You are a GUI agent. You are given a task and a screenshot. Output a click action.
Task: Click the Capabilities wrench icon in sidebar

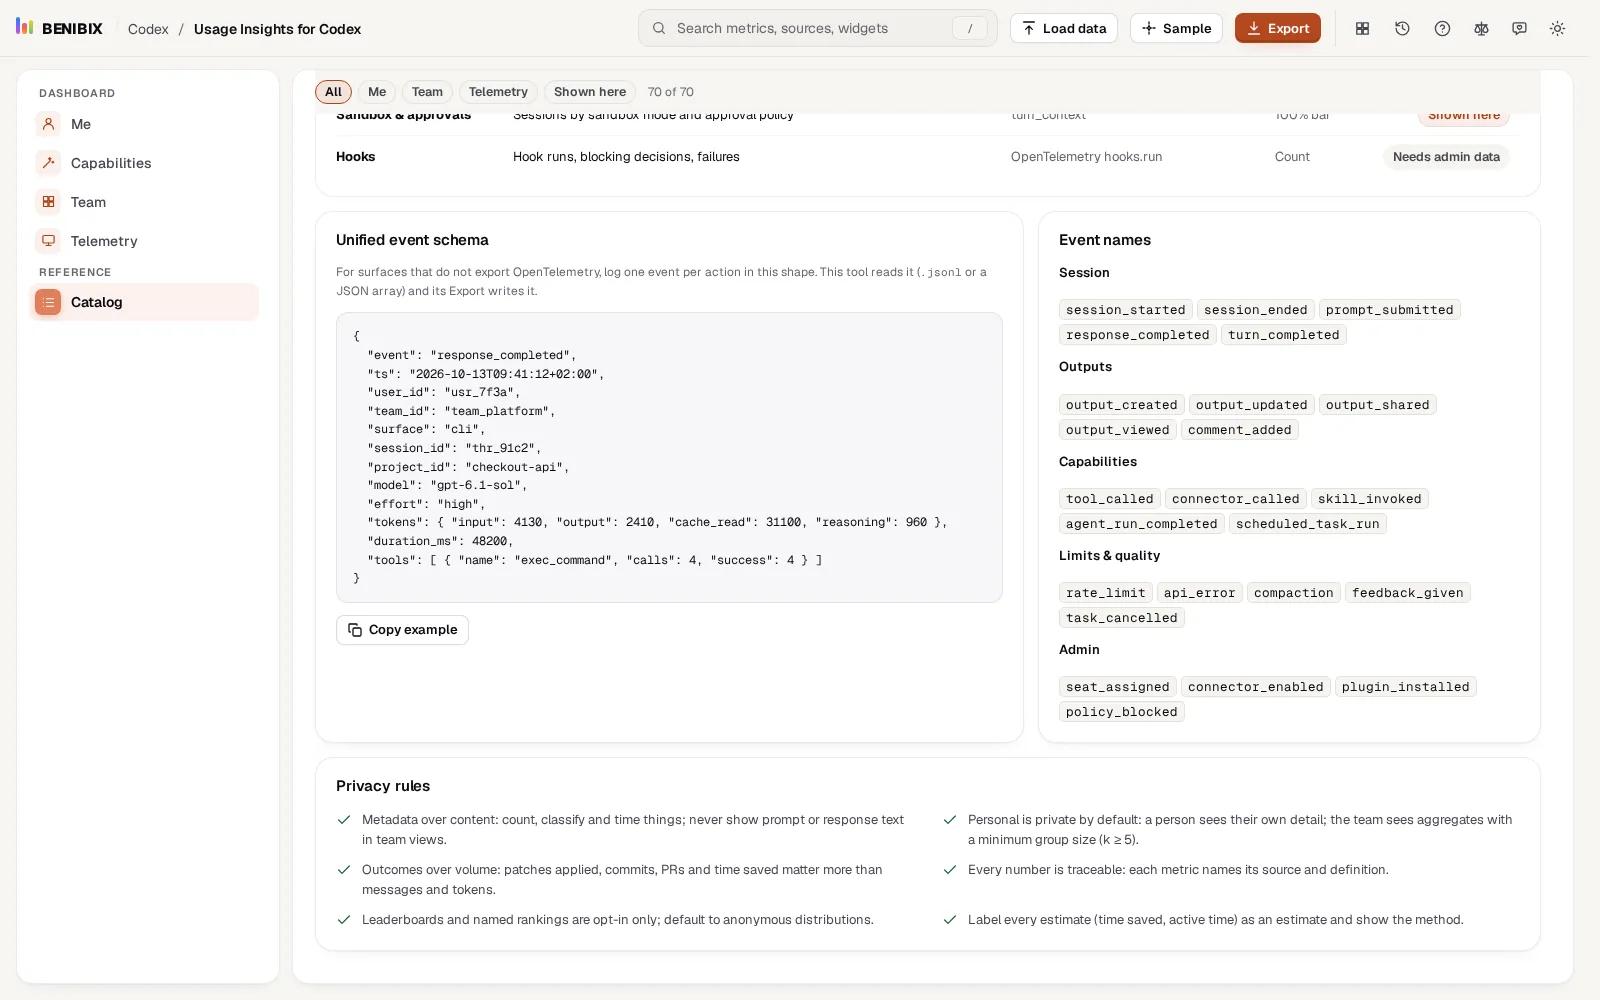(48, 163)
